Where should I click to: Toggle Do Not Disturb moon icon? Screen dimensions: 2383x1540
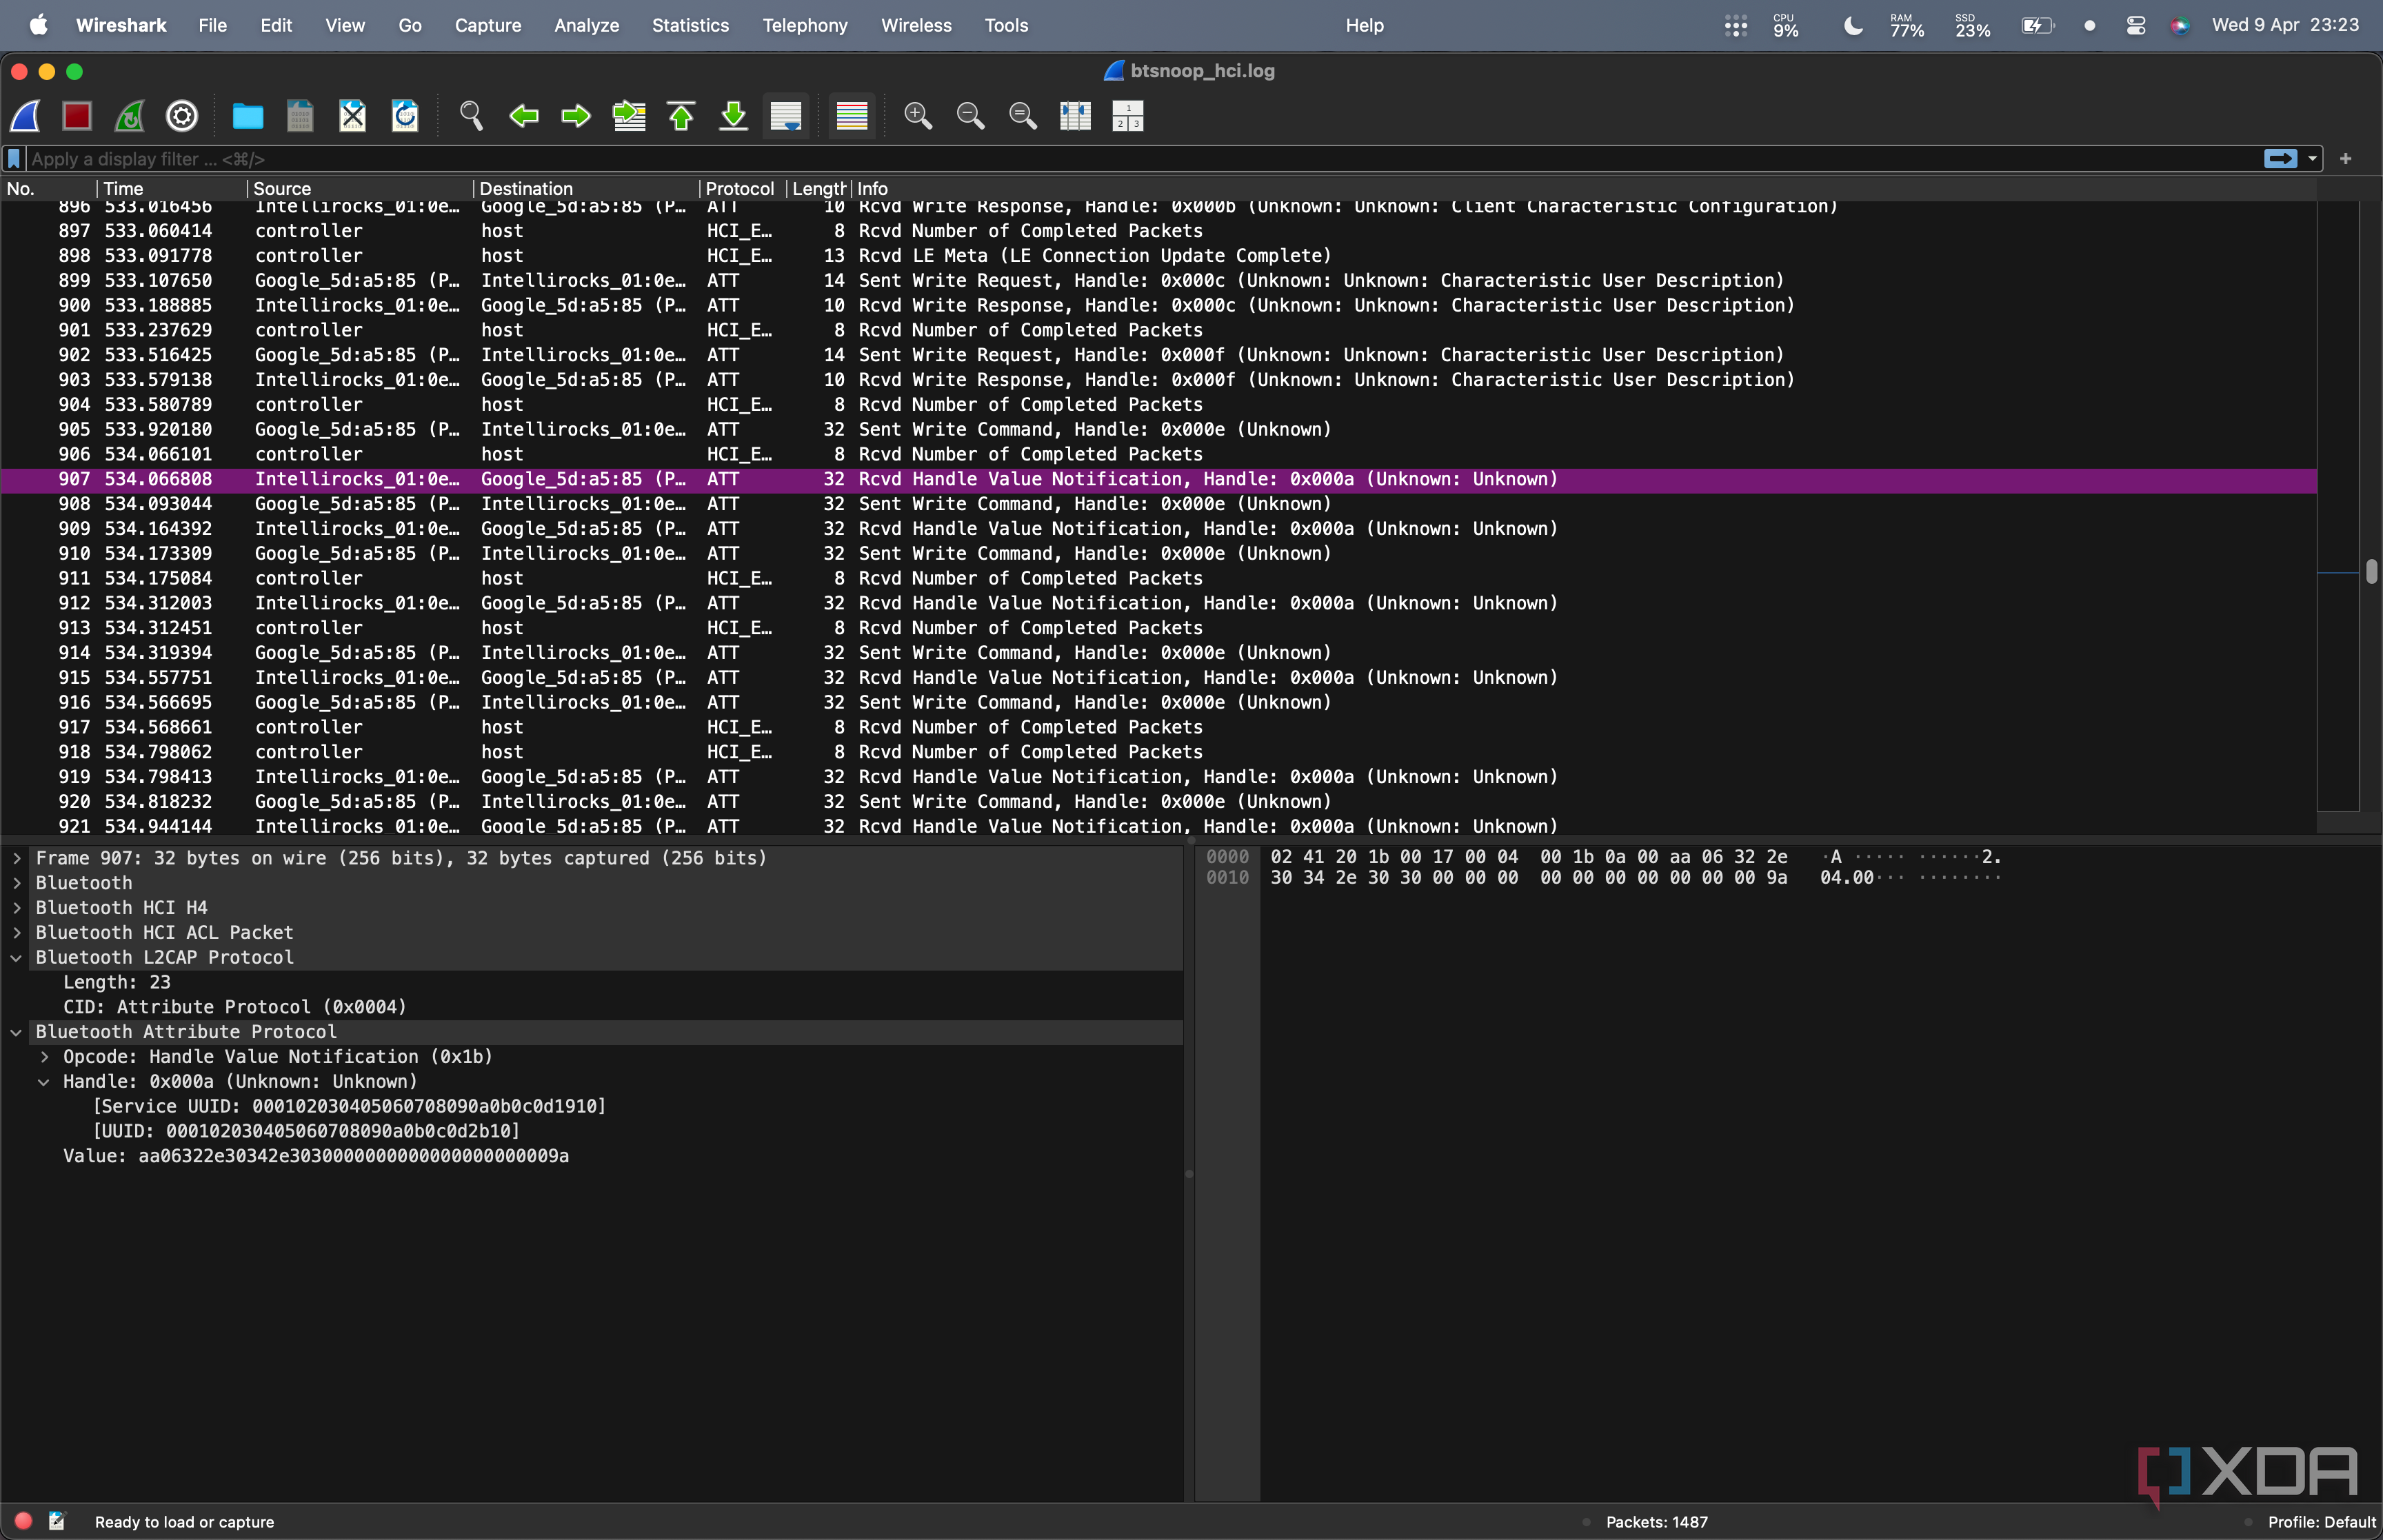[1852, 26]
